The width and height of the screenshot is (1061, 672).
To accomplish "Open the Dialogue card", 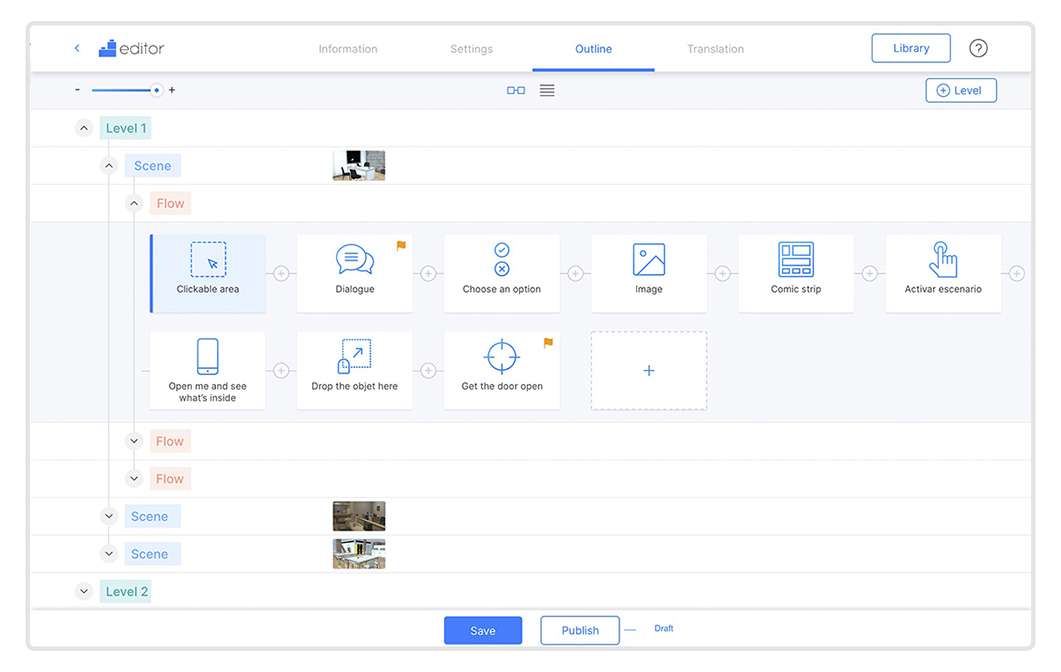I will tap(355, 273).
